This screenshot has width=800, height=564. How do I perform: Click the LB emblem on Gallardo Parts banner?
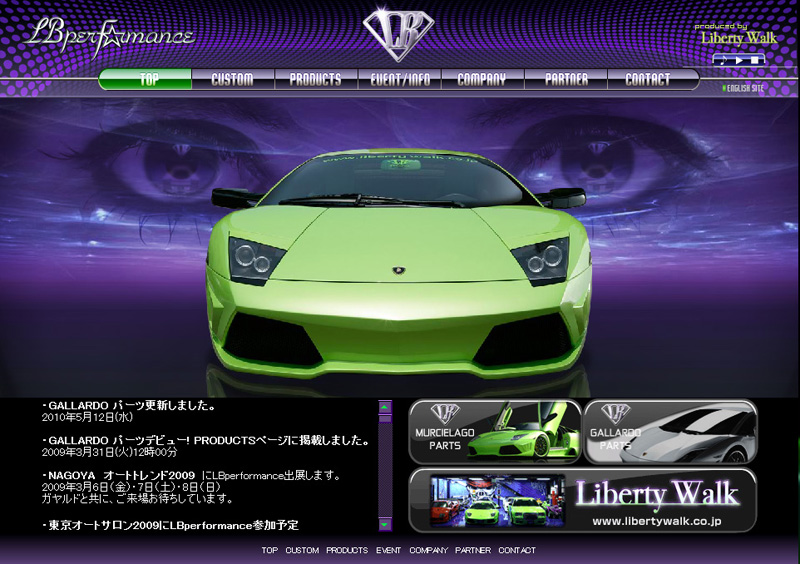(x=616, y=413)
